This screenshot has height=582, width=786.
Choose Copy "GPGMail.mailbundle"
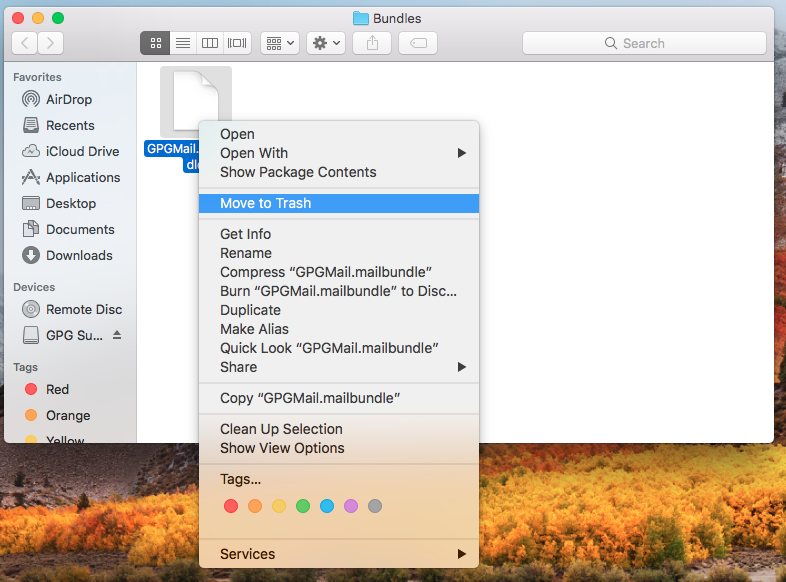coord(339,399)
